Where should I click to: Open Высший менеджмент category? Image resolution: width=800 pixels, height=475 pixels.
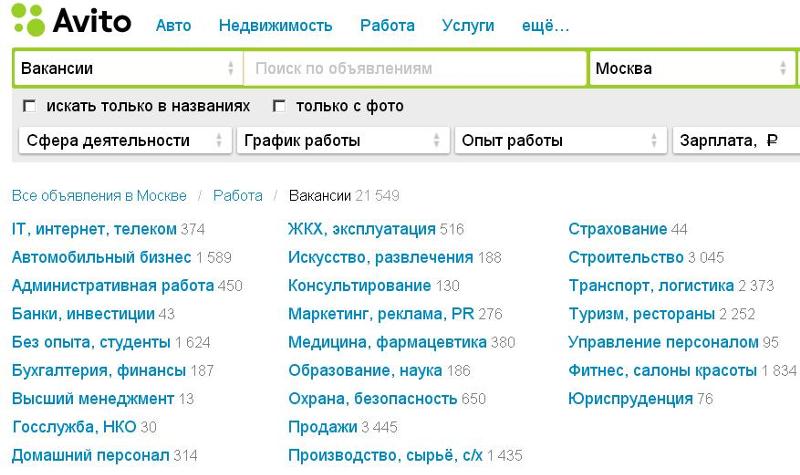point(93,398)
